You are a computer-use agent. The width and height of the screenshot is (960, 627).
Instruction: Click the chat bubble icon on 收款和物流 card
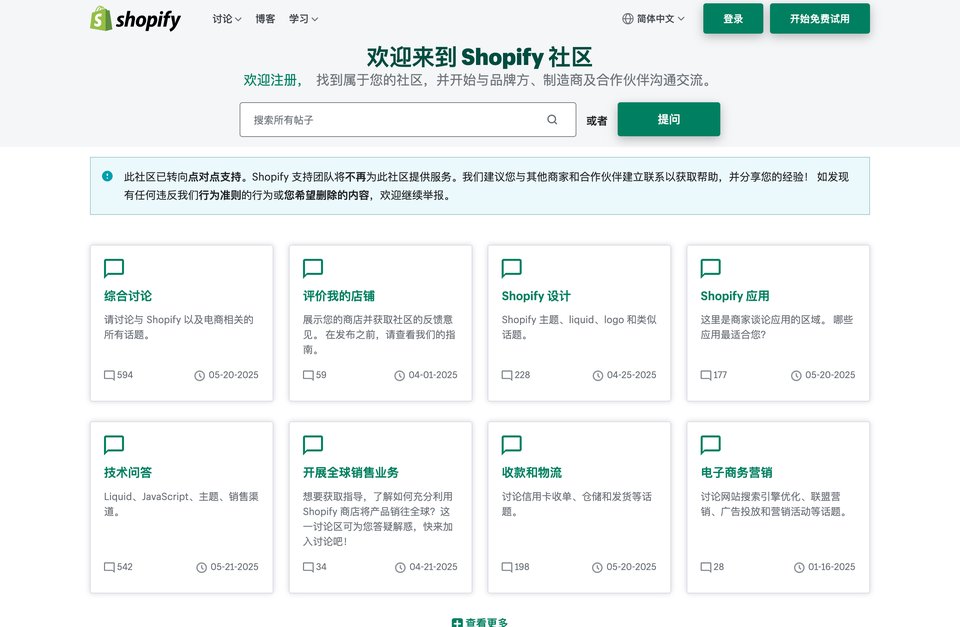512,445
